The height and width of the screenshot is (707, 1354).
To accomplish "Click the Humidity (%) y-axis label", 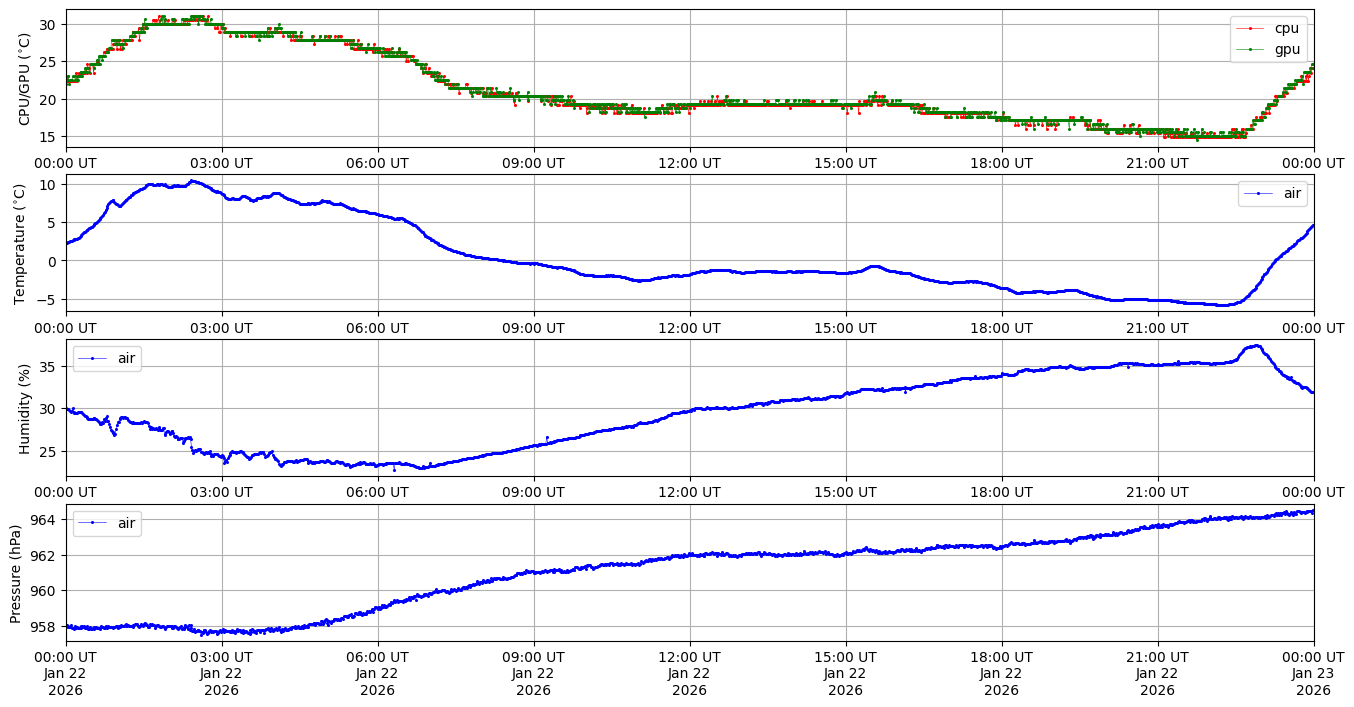I will (x=25, y=408).
